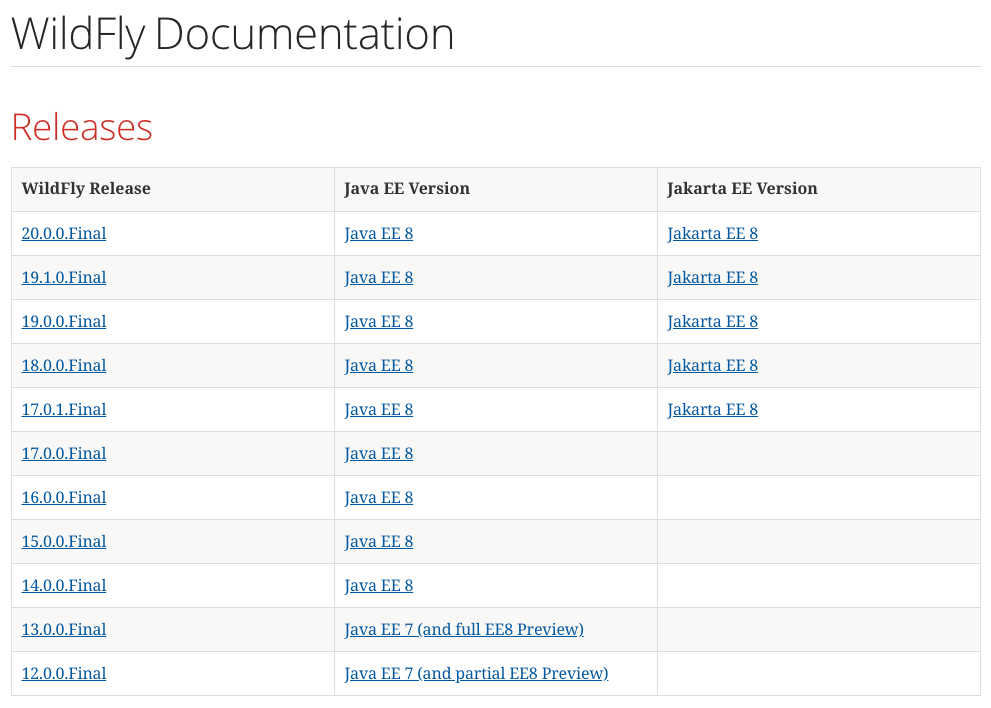The width and height of the screenshot is (991, 708).
Task: Follow Jakarta EE 8 link for 20.0.0.Final
Action: (712, 233)
